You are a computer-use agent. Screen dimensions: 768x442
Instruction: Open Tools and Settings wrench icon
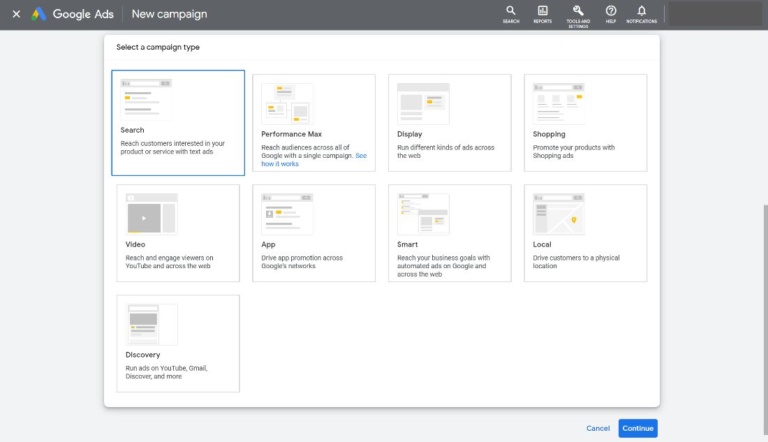[578, 16]
